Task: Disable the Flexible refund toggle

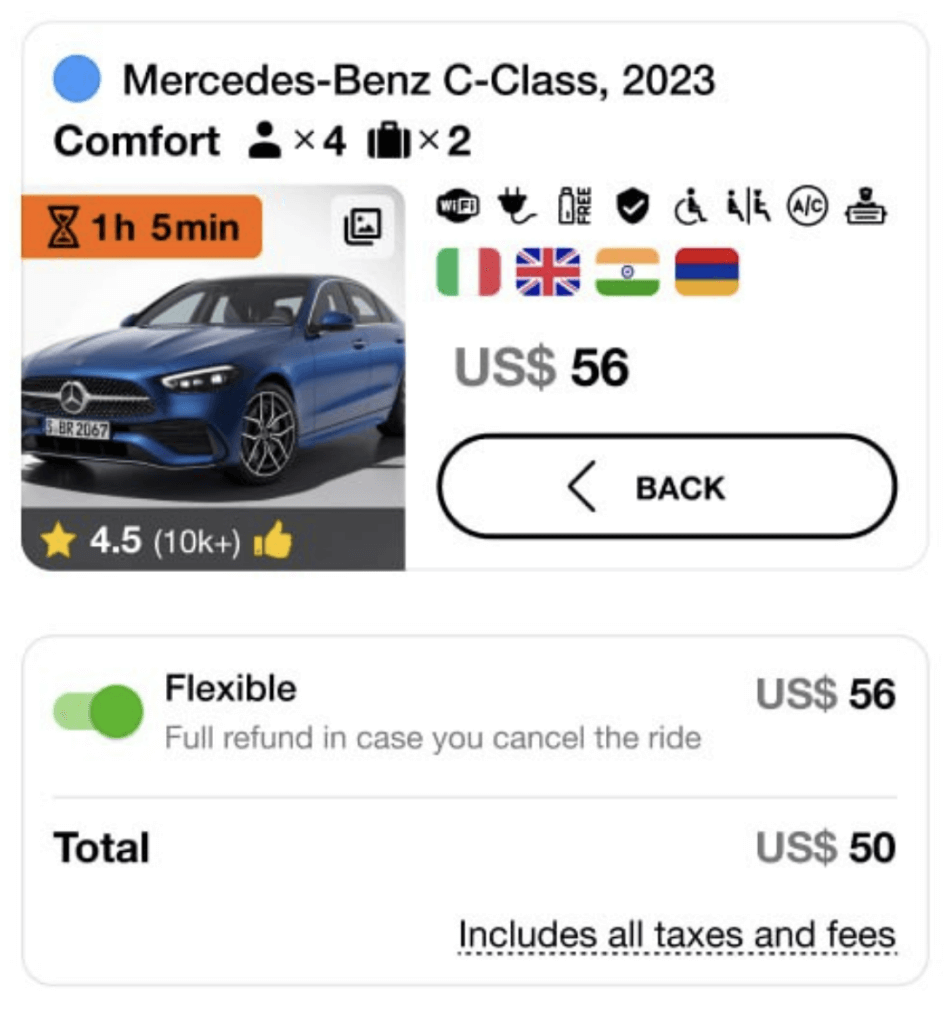Action: 98,711
